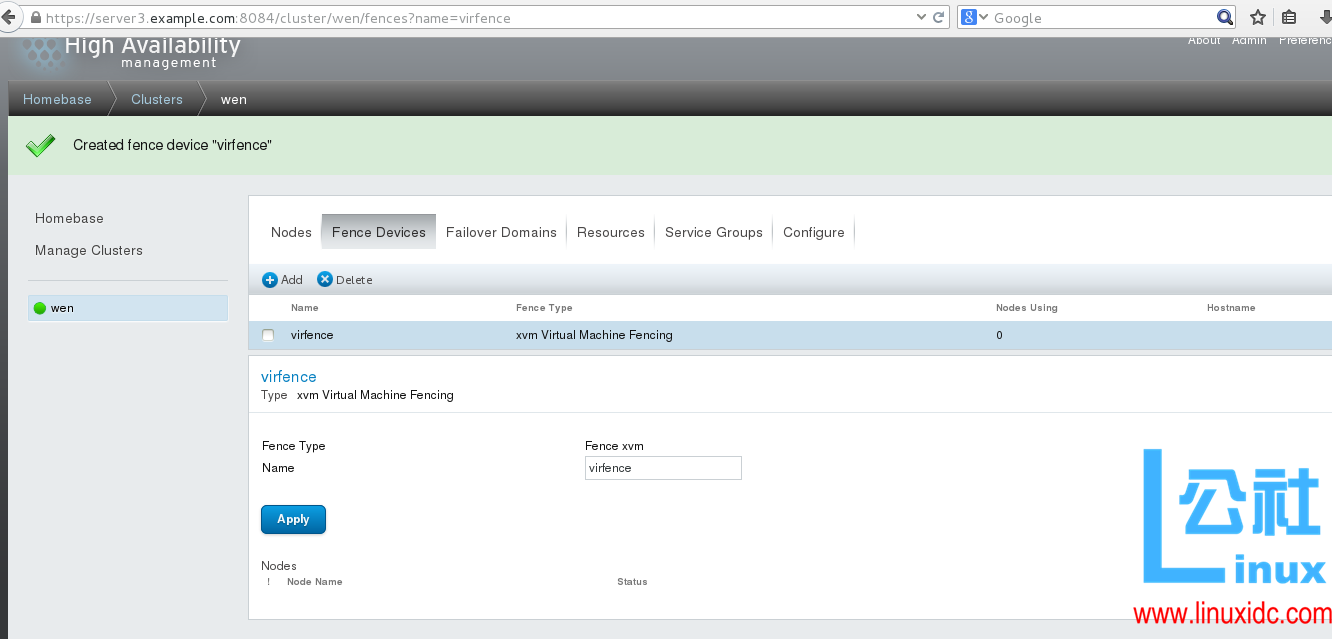Select the checkbox on the virfence row
Image resolution: width=1332 pixels, height=639 pixels.
268,335
